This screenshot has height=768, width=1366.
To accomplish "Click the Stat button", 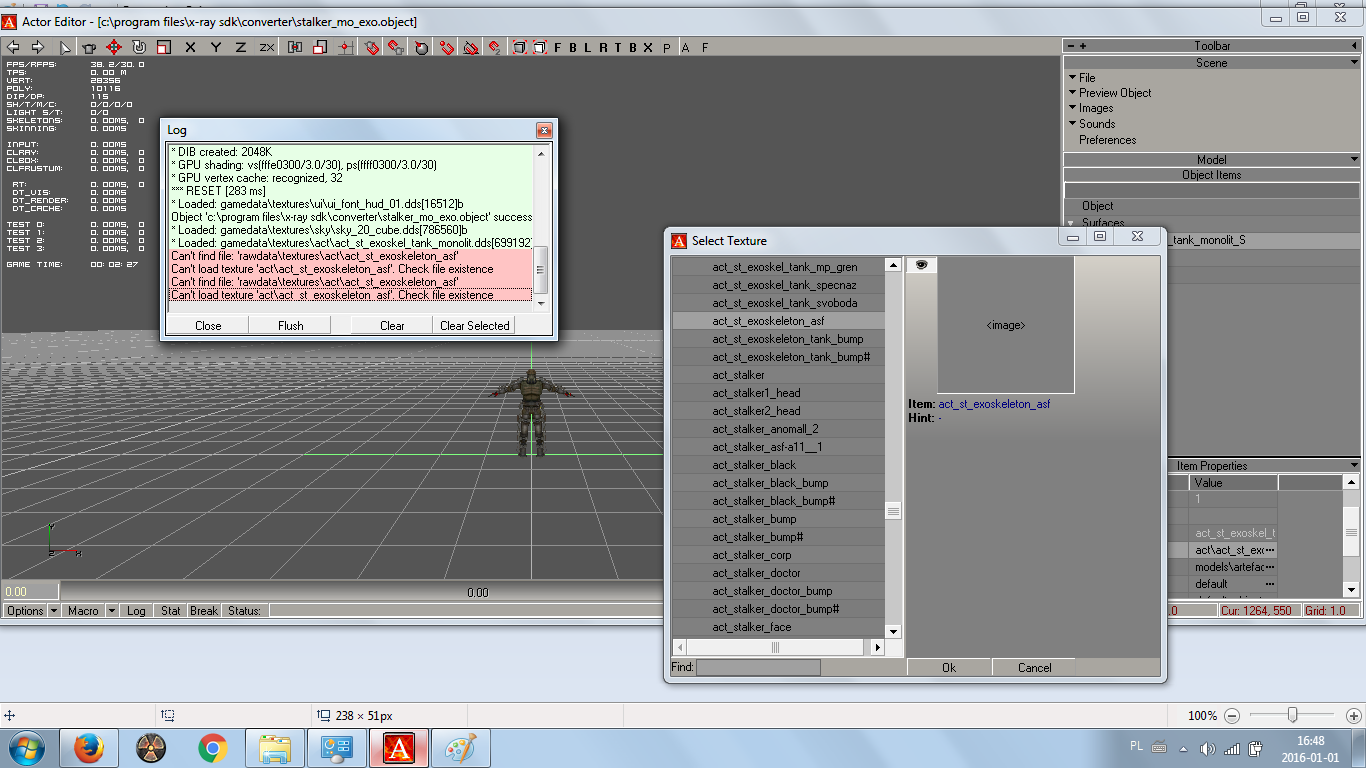I will [x=171, y=610].
